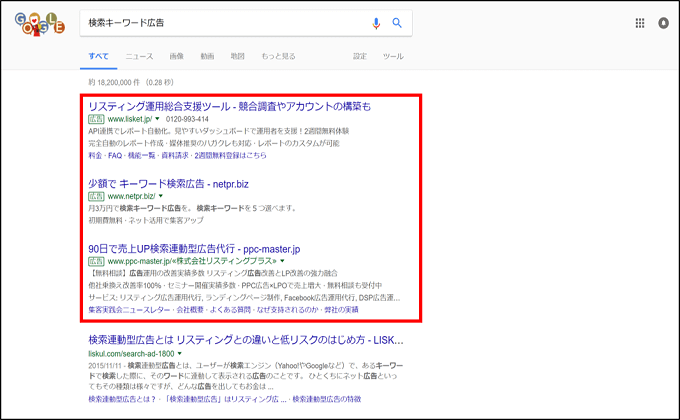Switch to the 地図 tab
The image size is (680, 420).
pos(238,56)
